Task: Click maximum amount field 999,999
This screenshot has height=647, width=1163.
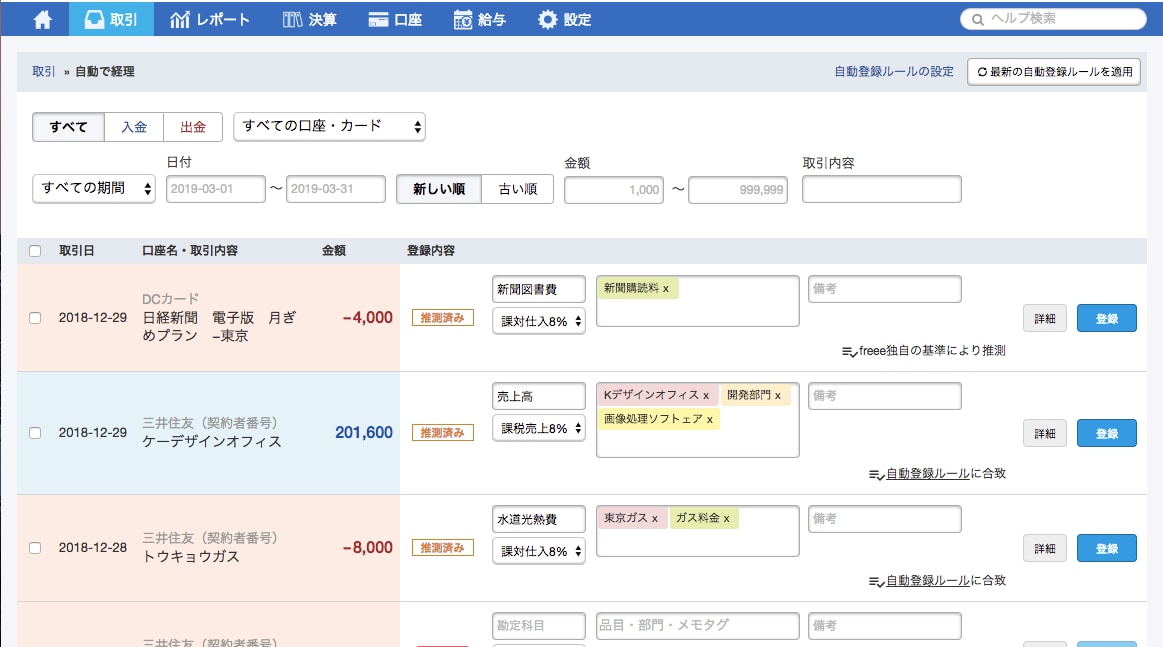Action: [x=738, y=189]
